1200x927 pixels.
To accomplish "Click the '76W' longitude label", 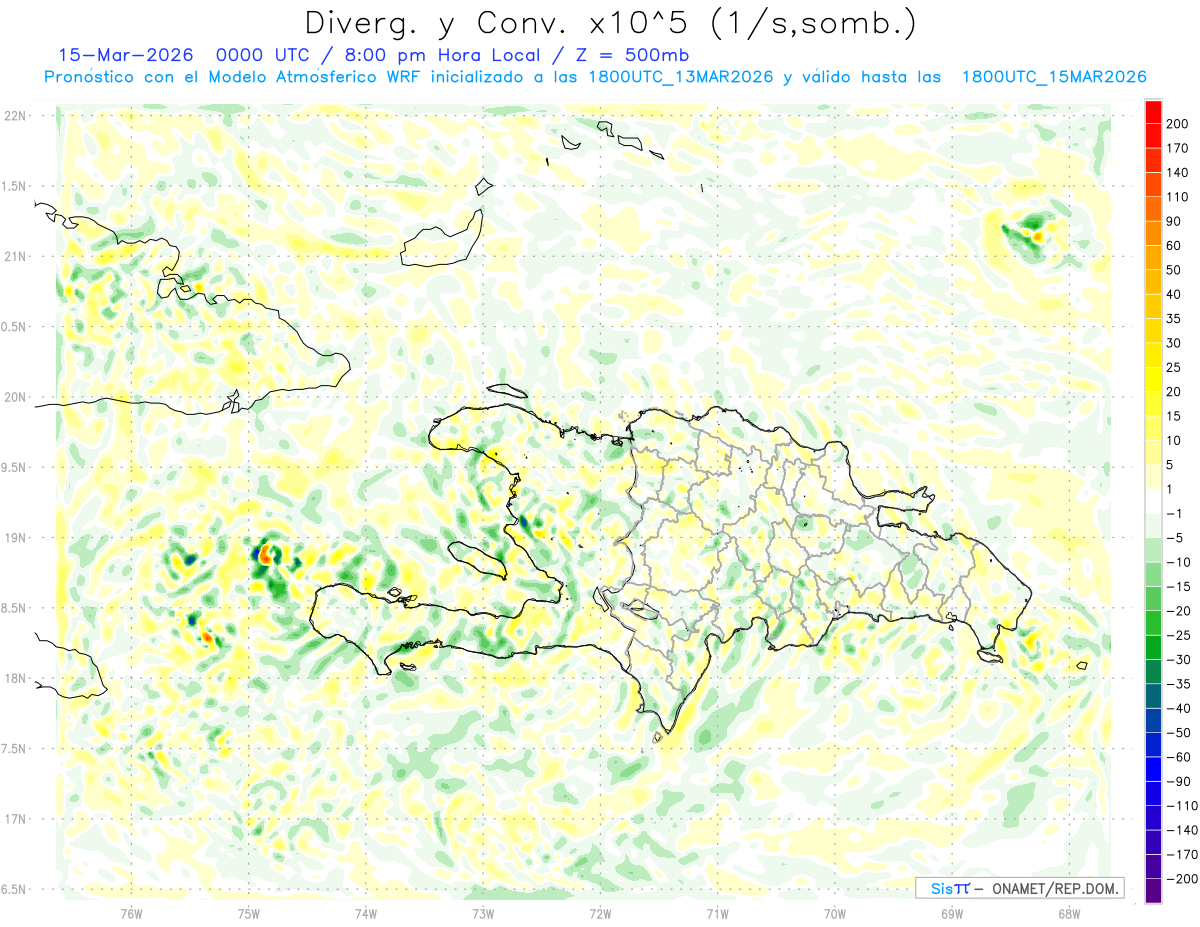I will point(131,914).
